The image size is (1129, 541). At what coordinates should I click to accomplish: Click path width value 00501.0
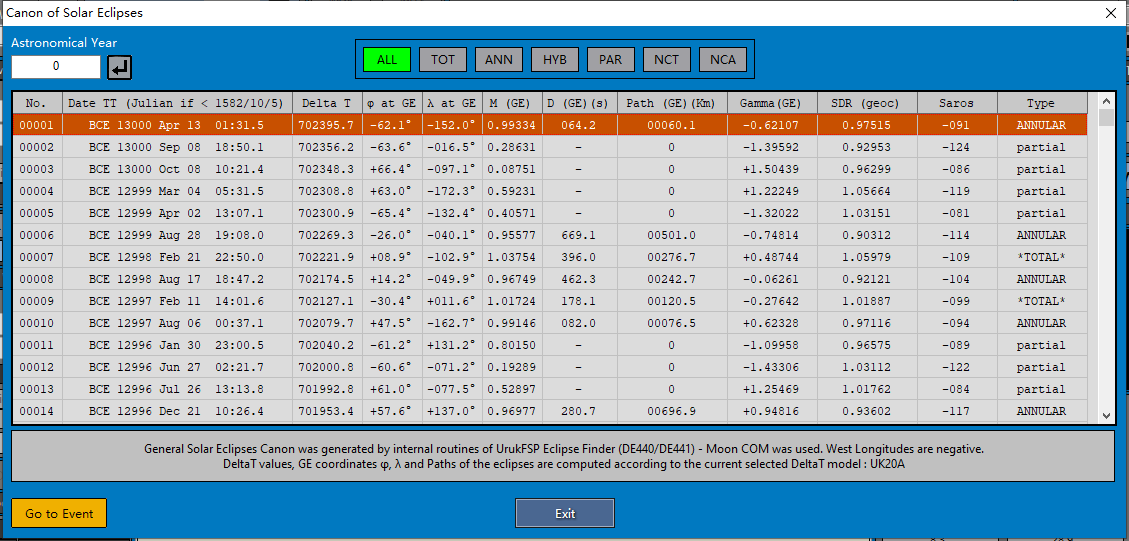(x=673, y=235)
